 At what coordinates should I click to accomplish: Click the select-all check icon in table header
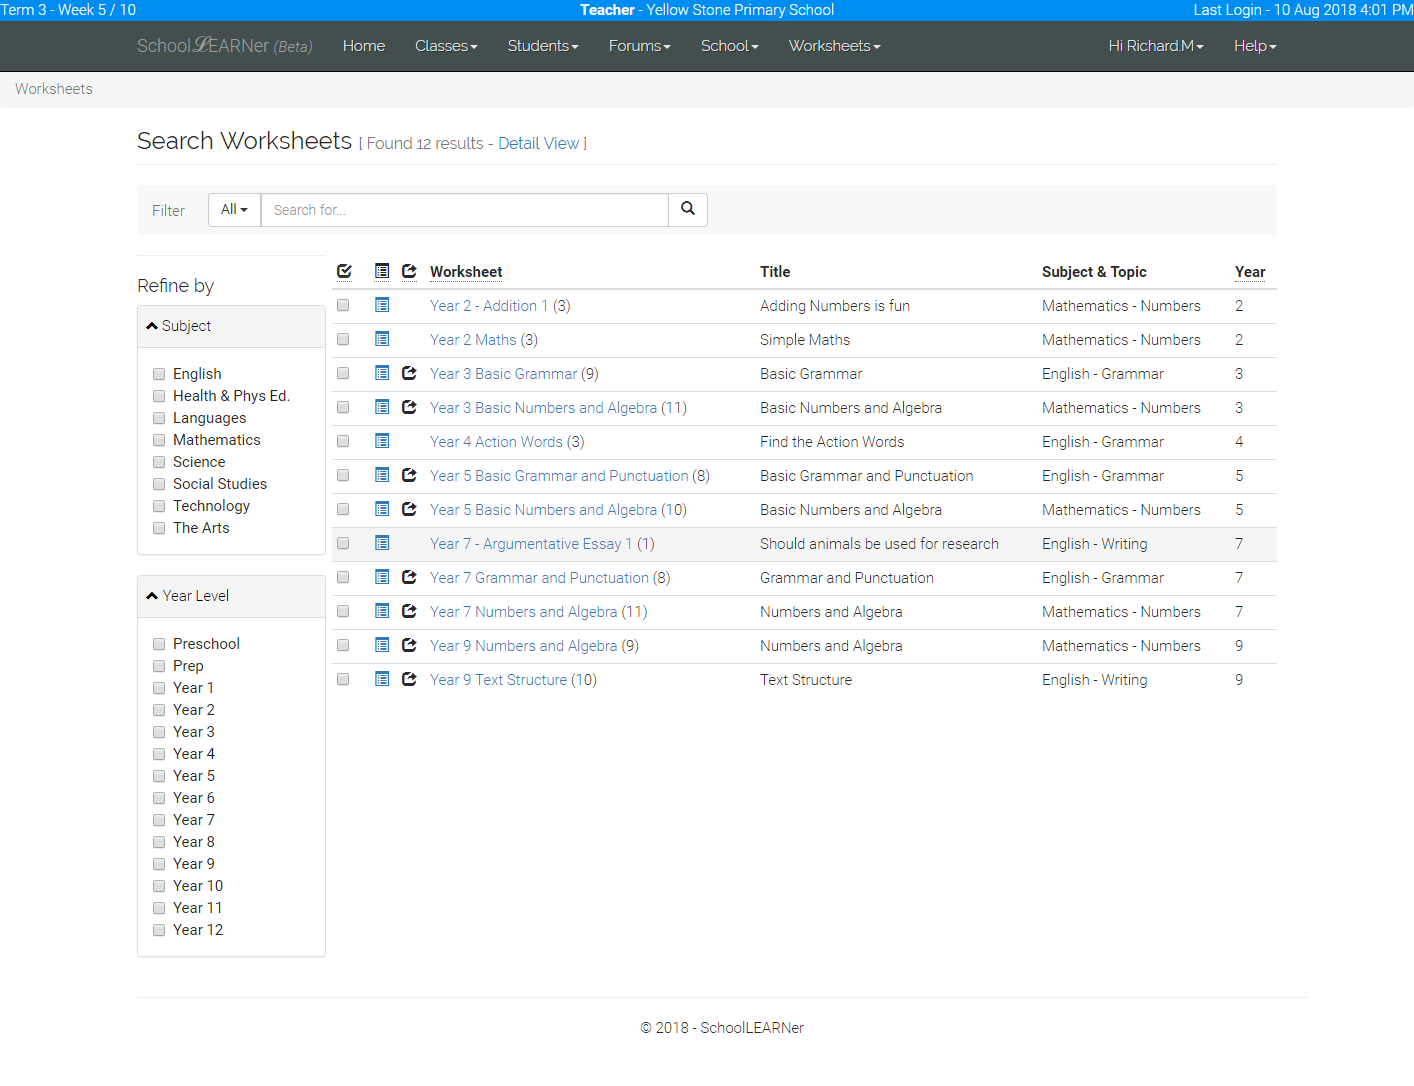tap(344, 271)
